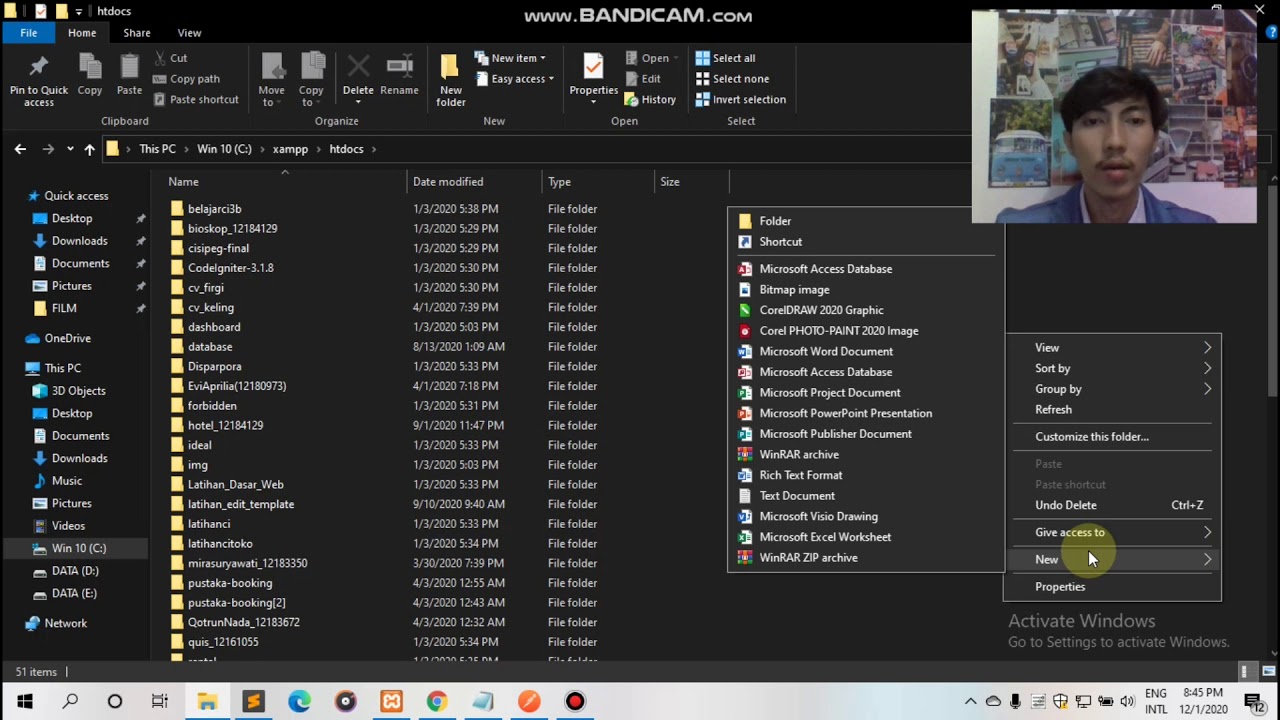Click the Rename ribbon icon
The height and width of the screenshot is (720, 1280).
[399, 76]
